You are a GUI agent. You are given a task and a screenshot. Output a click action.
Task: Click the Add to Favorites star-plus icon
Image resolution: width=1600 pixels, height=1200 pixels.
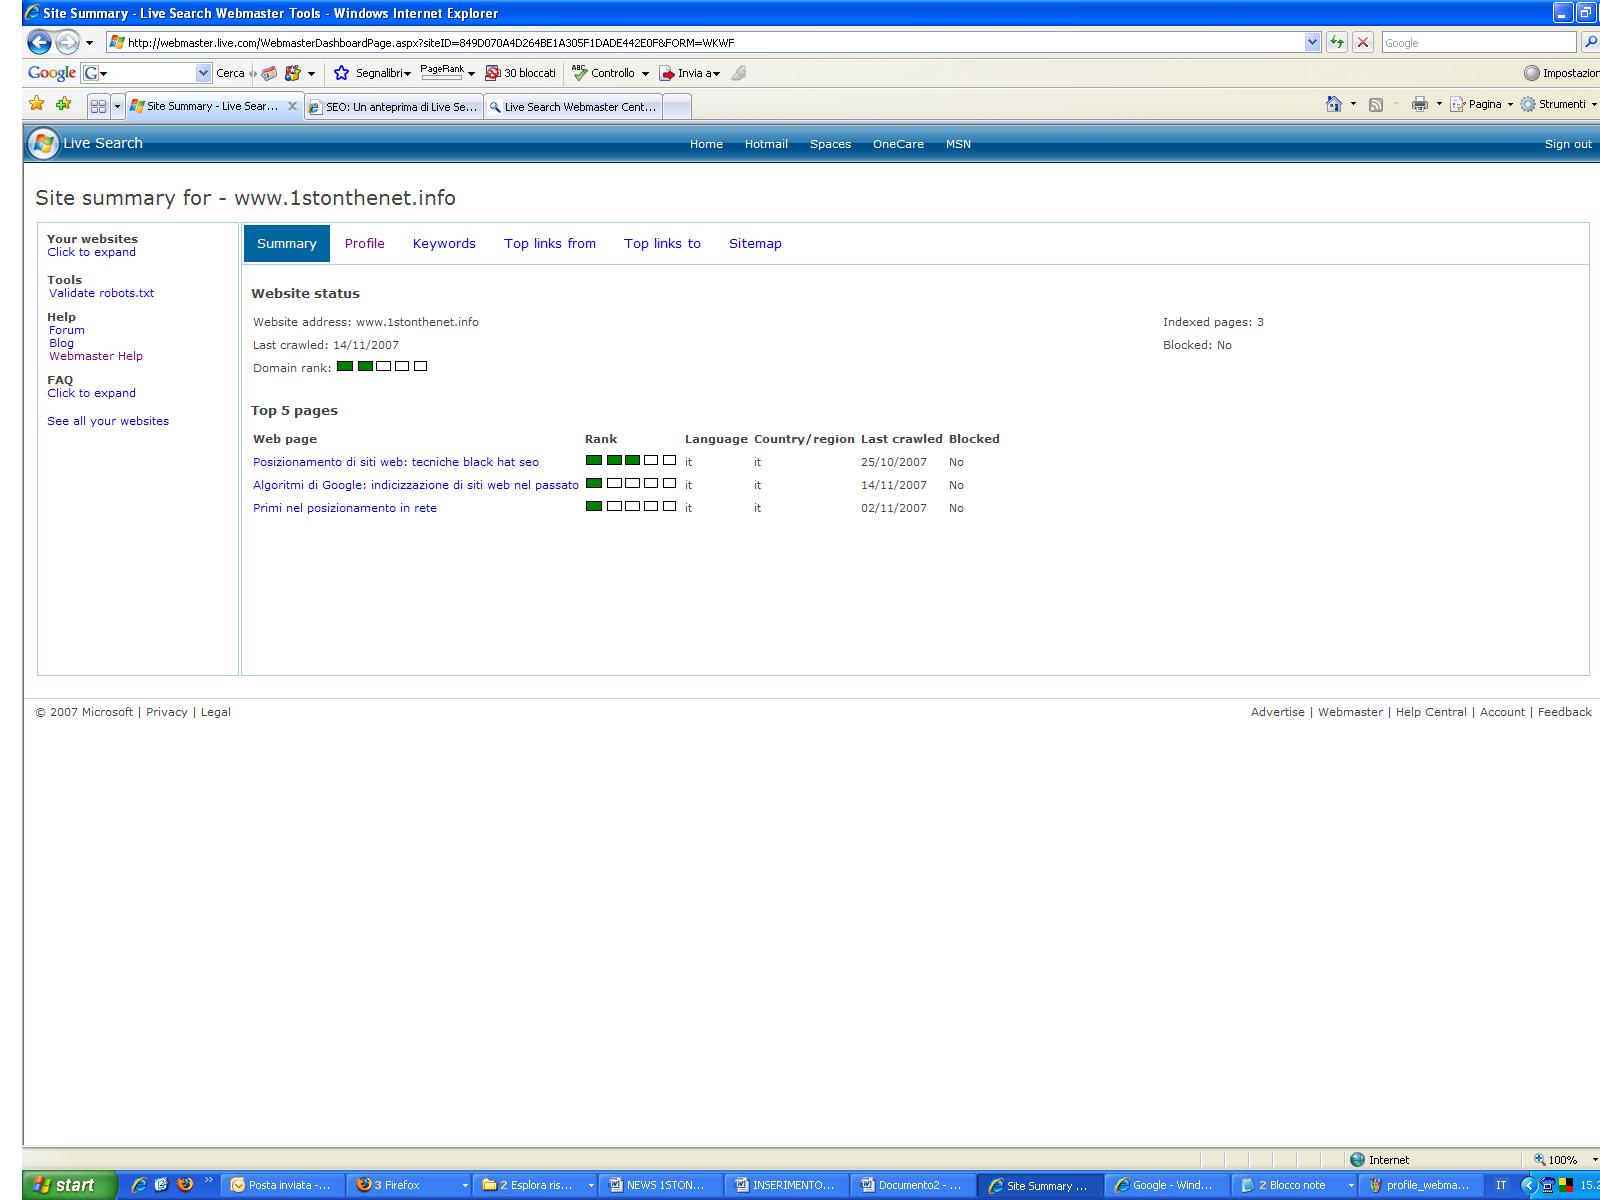(63, 104)
